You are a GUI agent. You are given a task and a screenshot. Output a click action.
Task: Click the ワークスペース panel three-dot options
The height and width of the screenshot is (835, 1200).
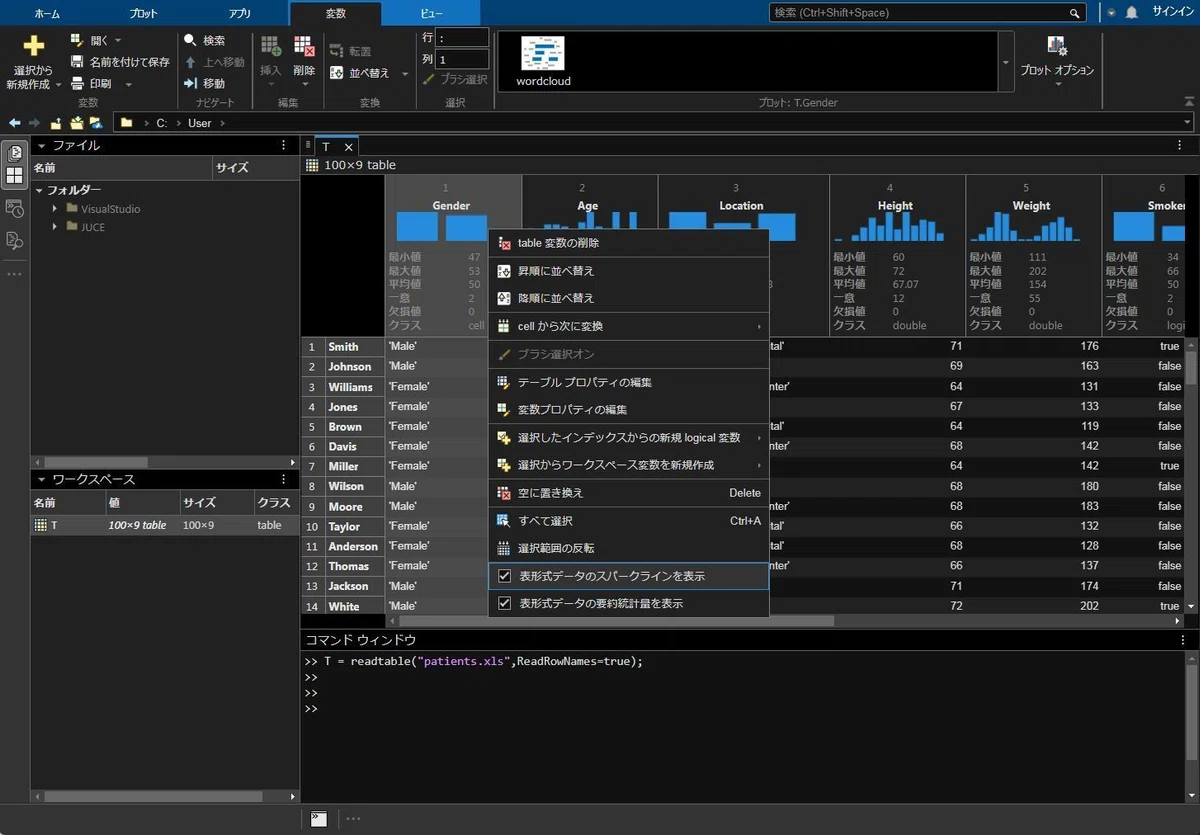click(283, 479)
